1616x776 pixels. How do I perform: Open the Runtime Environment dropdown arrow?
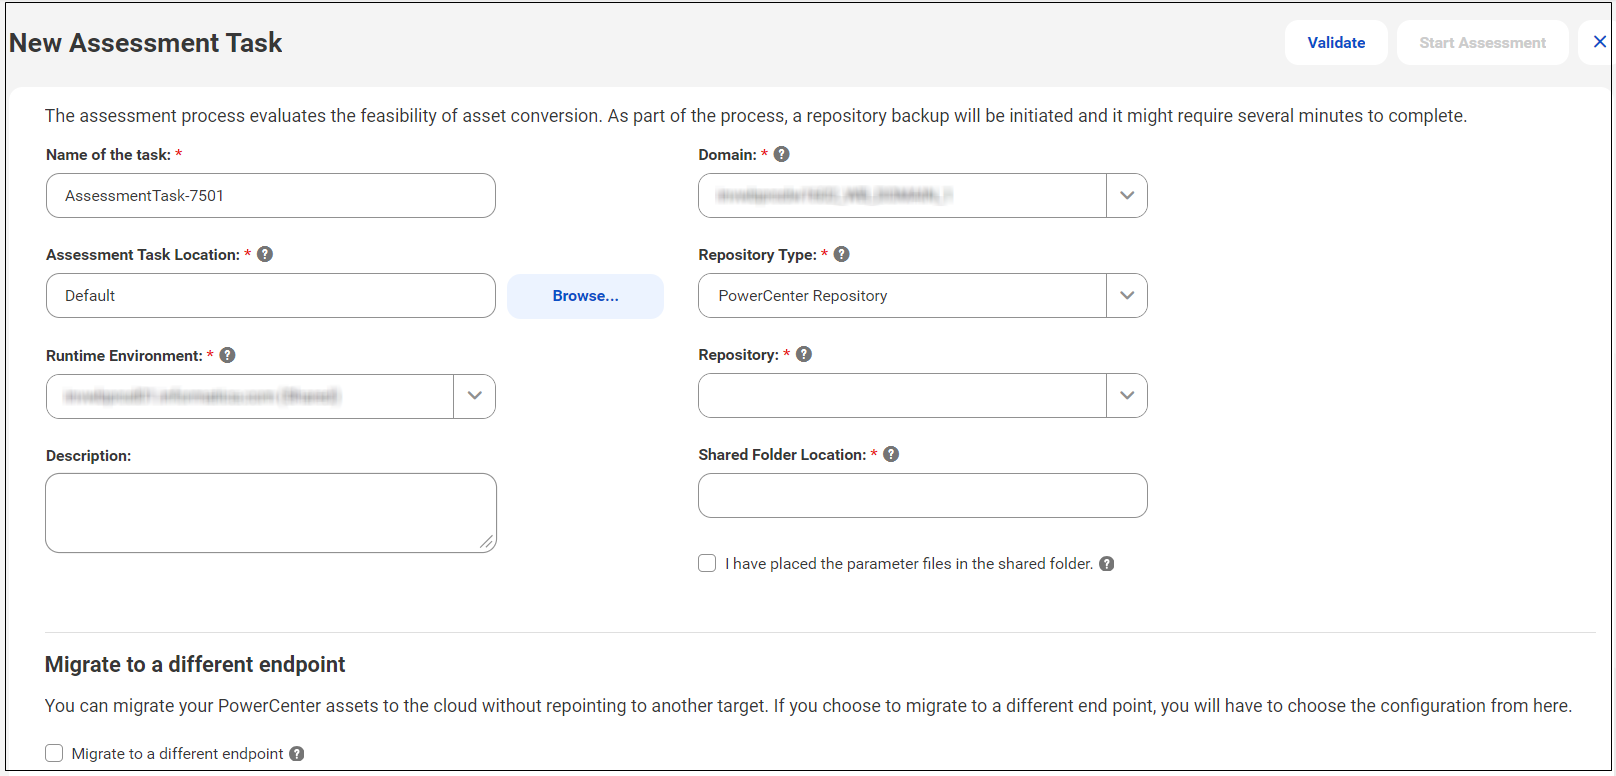475,396
